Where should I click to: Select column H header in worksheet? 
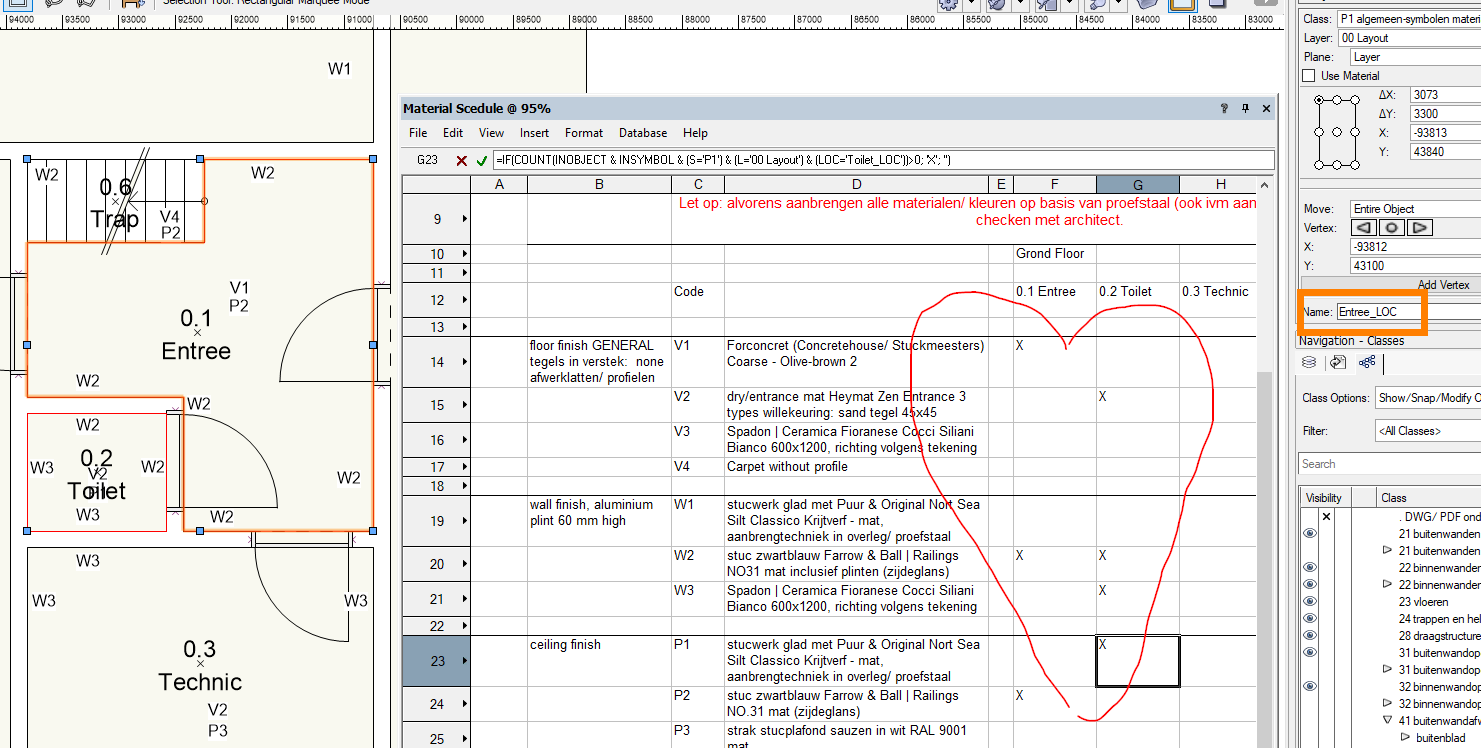pyautogui.click(x=1220, y=184)
